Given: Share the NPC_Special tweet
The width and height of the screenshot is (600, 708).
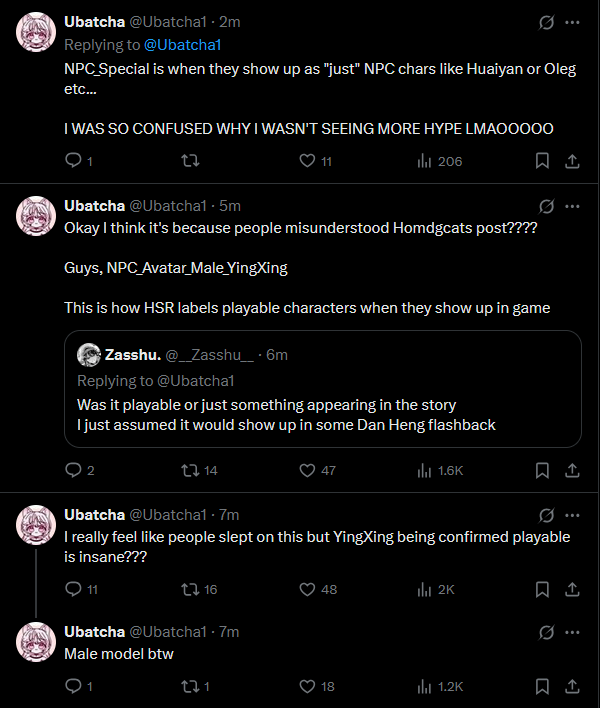Looking at the screenshot, I should (x=572, y=161).
